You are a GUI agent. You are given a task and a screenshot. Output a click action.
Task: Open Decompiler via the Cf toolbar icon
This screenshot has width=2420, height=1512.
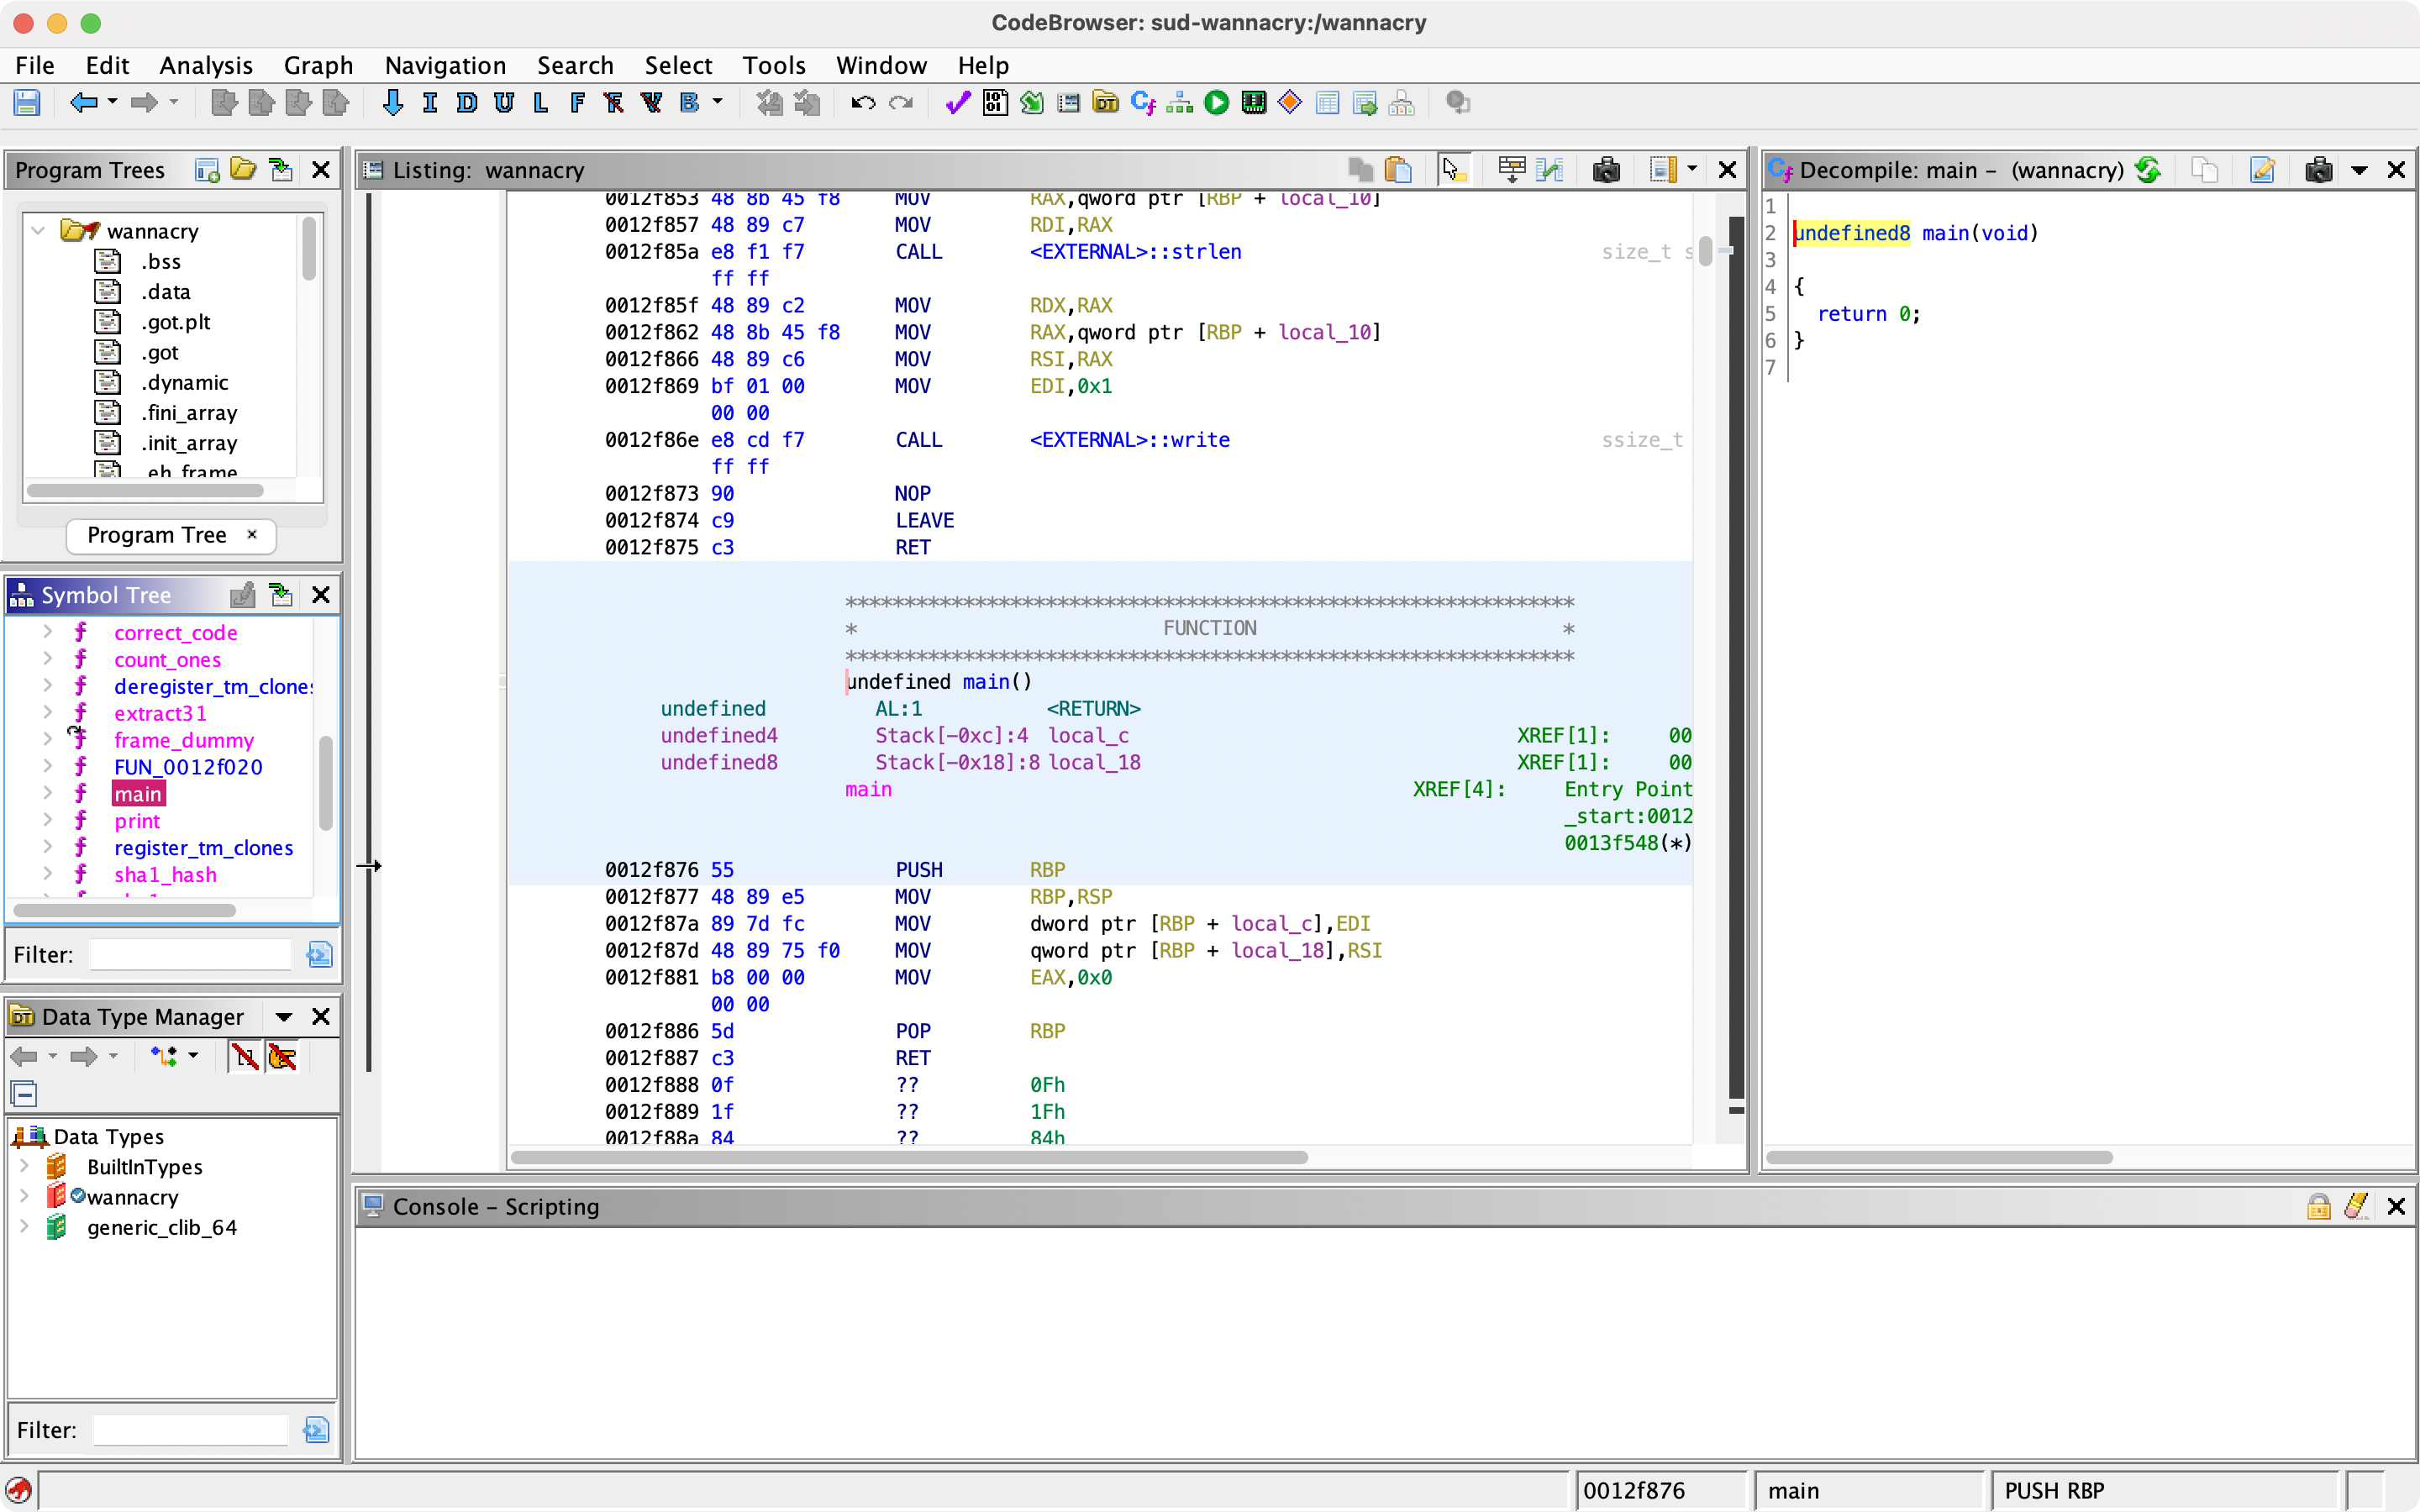coord(1142,103)
